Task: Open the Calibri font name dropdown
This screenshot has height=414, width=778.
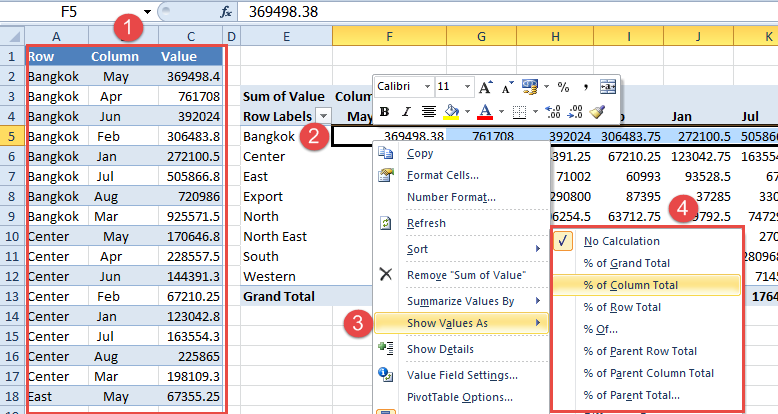Action: tap(427, 87)
